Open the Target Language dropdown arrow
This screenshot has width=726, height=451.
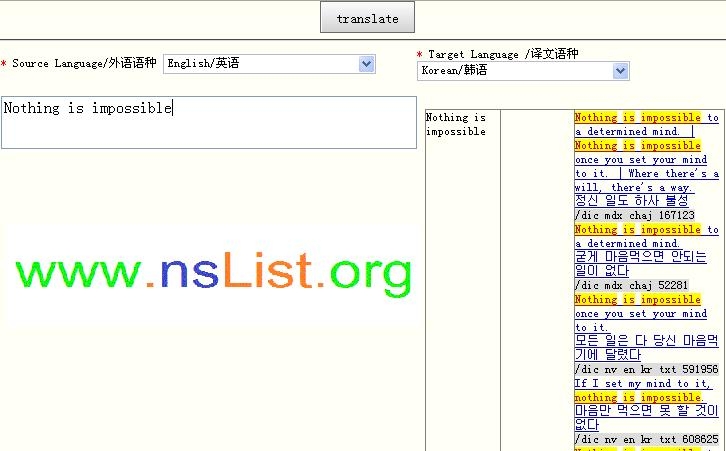coord(620,71)
